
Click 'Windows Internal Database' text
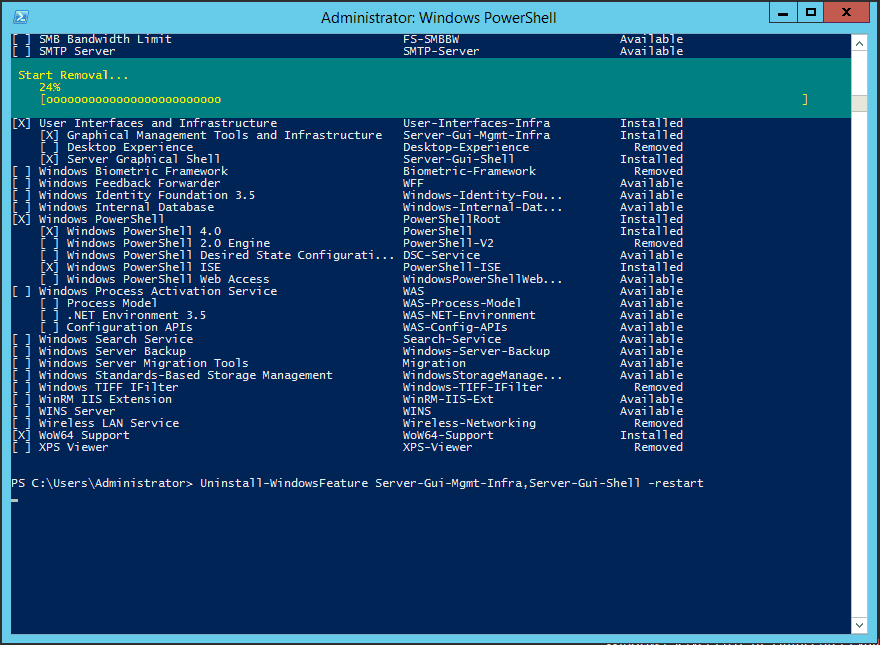pos(126,207)
